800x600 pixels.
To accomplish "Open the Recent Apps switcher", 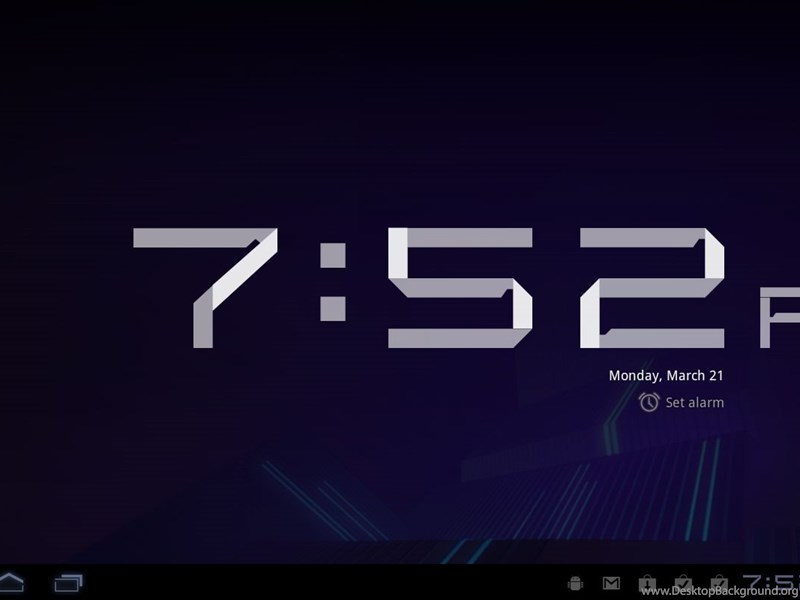I will (68, 582).
